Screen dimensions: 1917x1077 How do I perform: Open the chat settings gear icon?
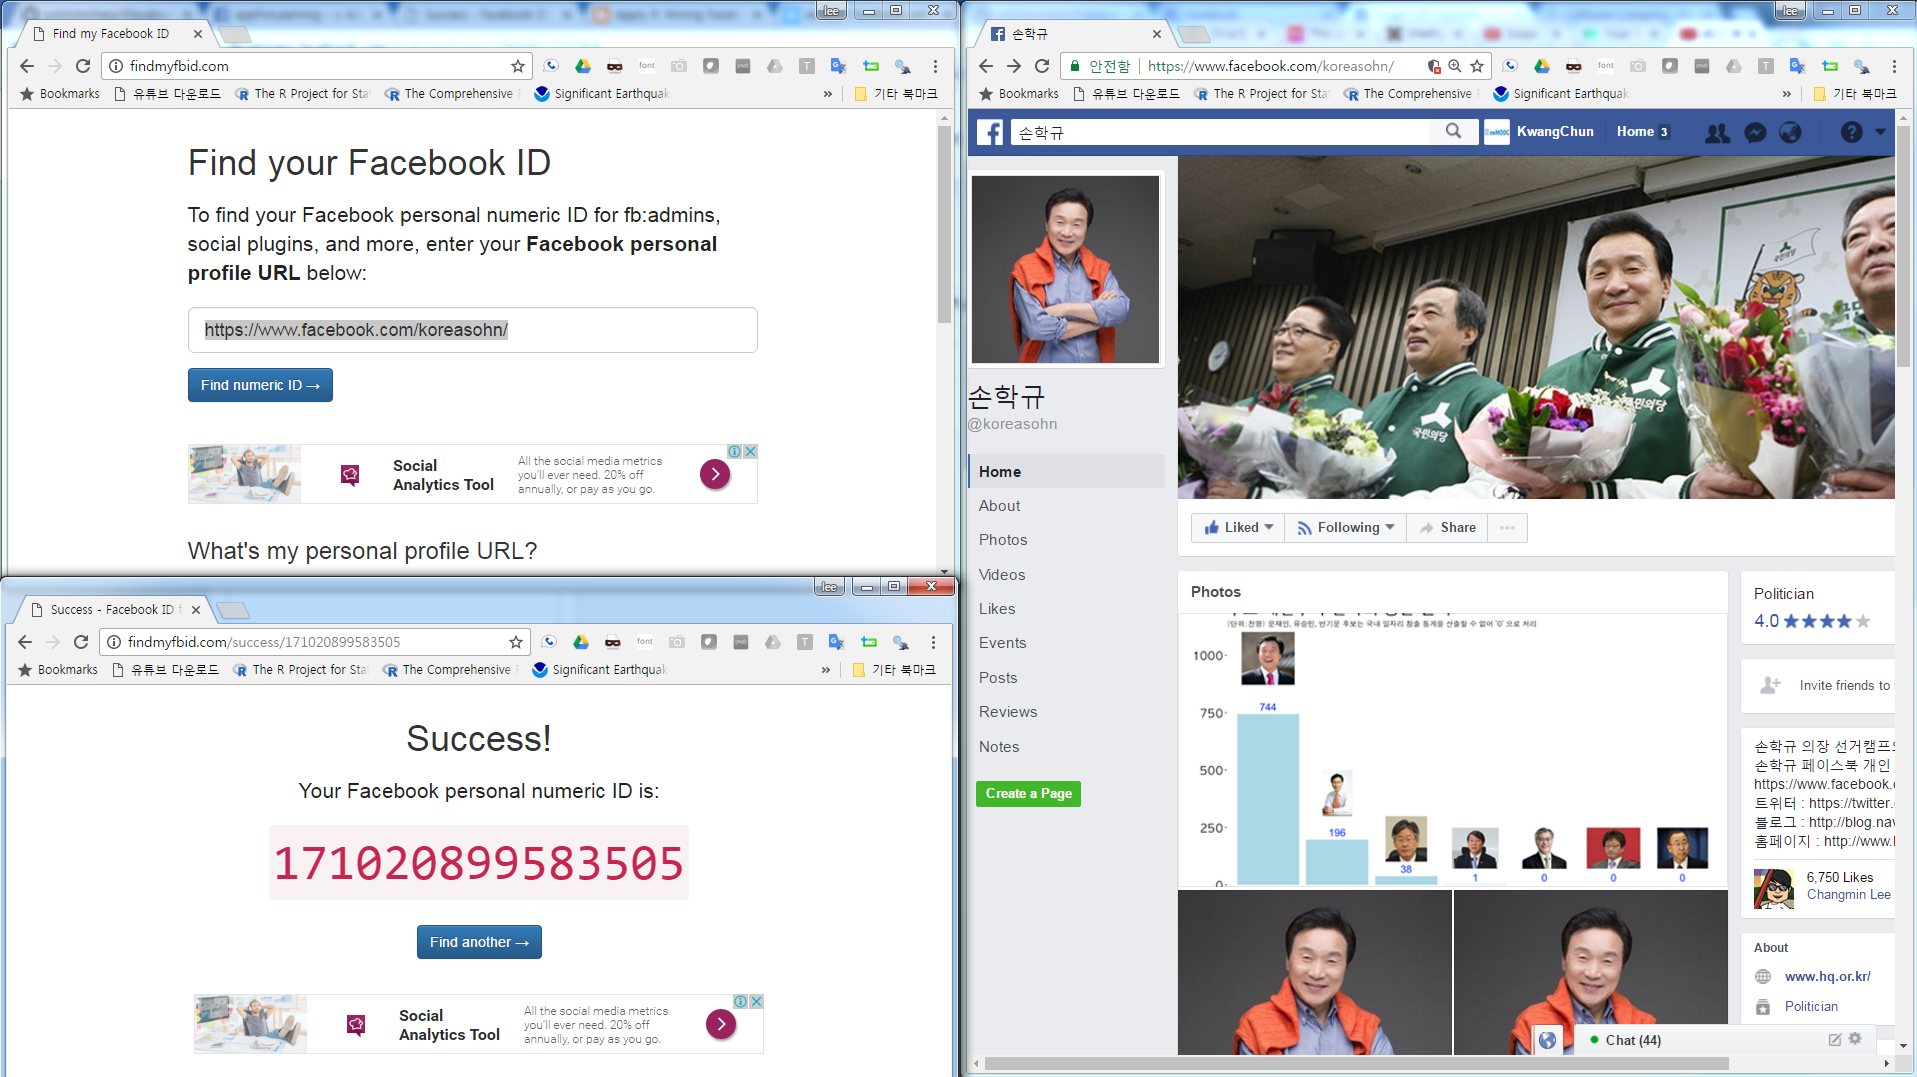[x=1855, y=1039]
